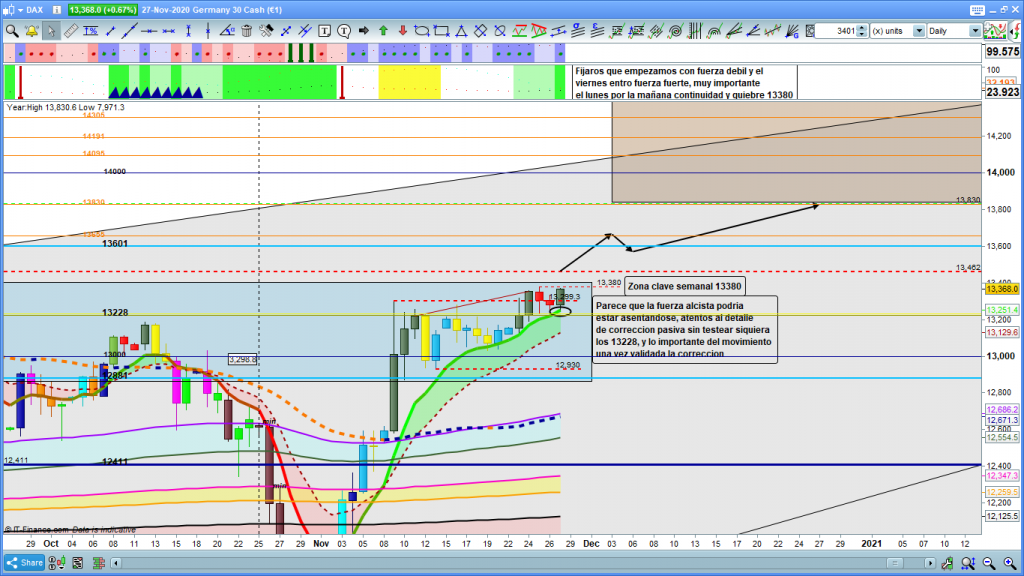Click the Share button

pos(24,562)
